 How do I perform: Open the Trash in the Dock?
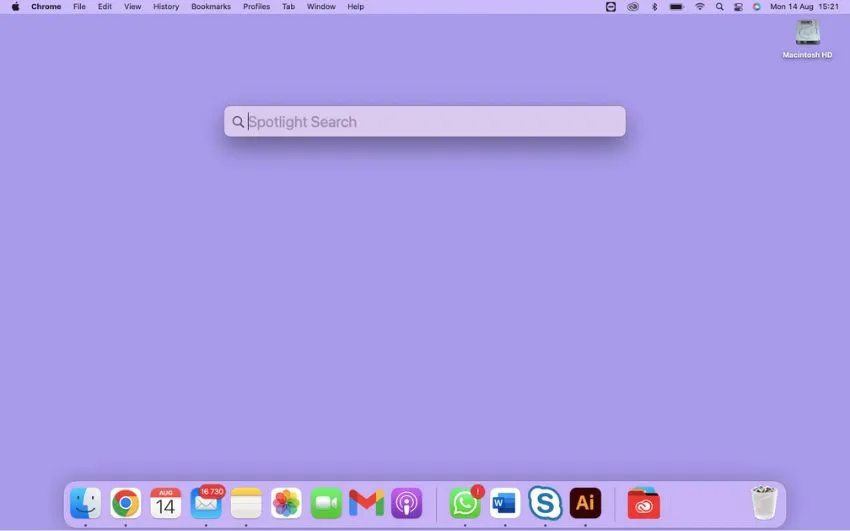pyautogui.click(x=764, y=503)
